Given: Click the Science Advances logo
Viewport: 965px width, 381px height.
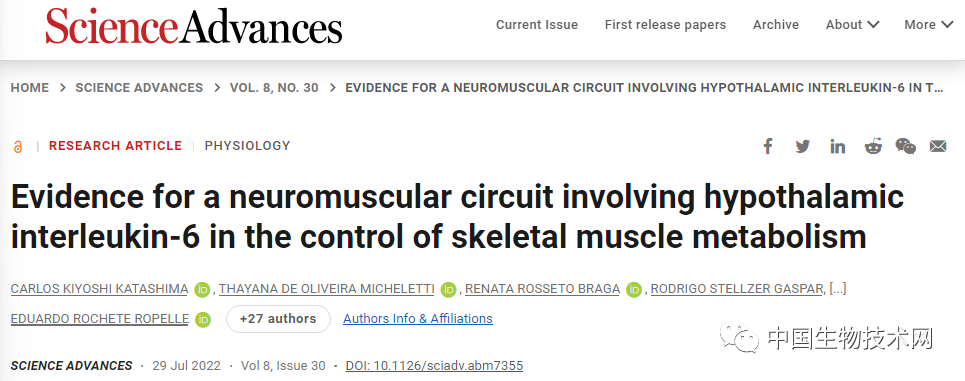Looking at the screenshot, I should pos(194,26).
